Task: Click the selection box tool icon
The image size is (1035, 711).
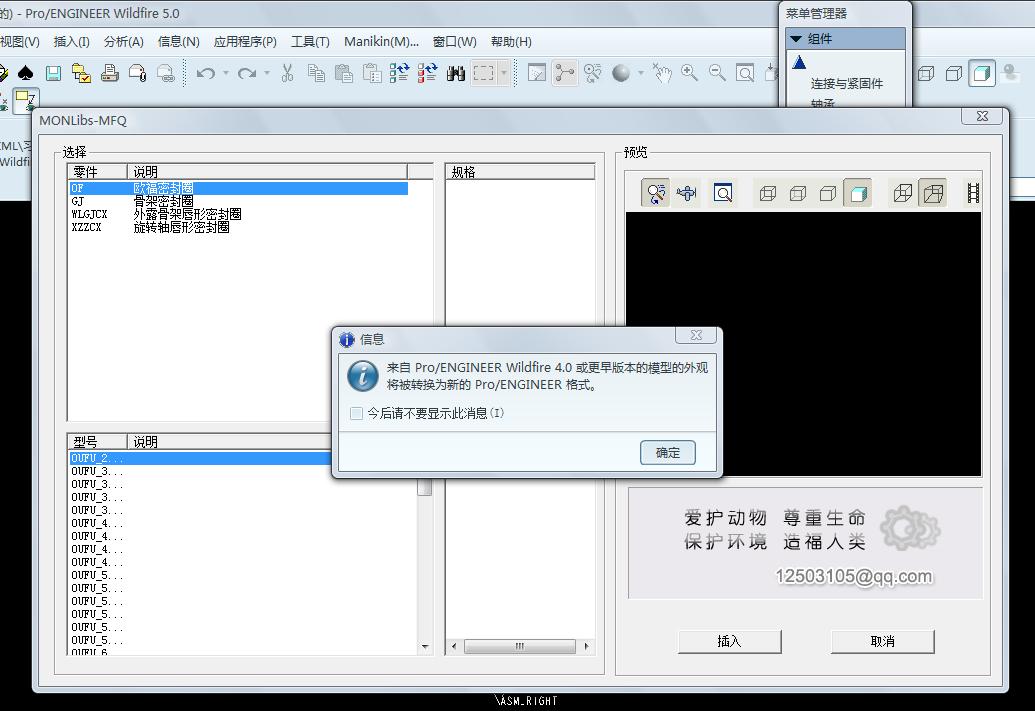Action: [484, 73]
